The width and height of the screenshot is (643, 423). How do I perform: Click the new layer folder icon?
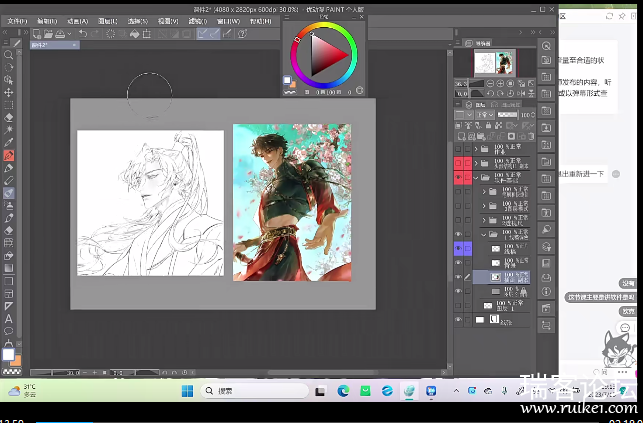(481, 136)
